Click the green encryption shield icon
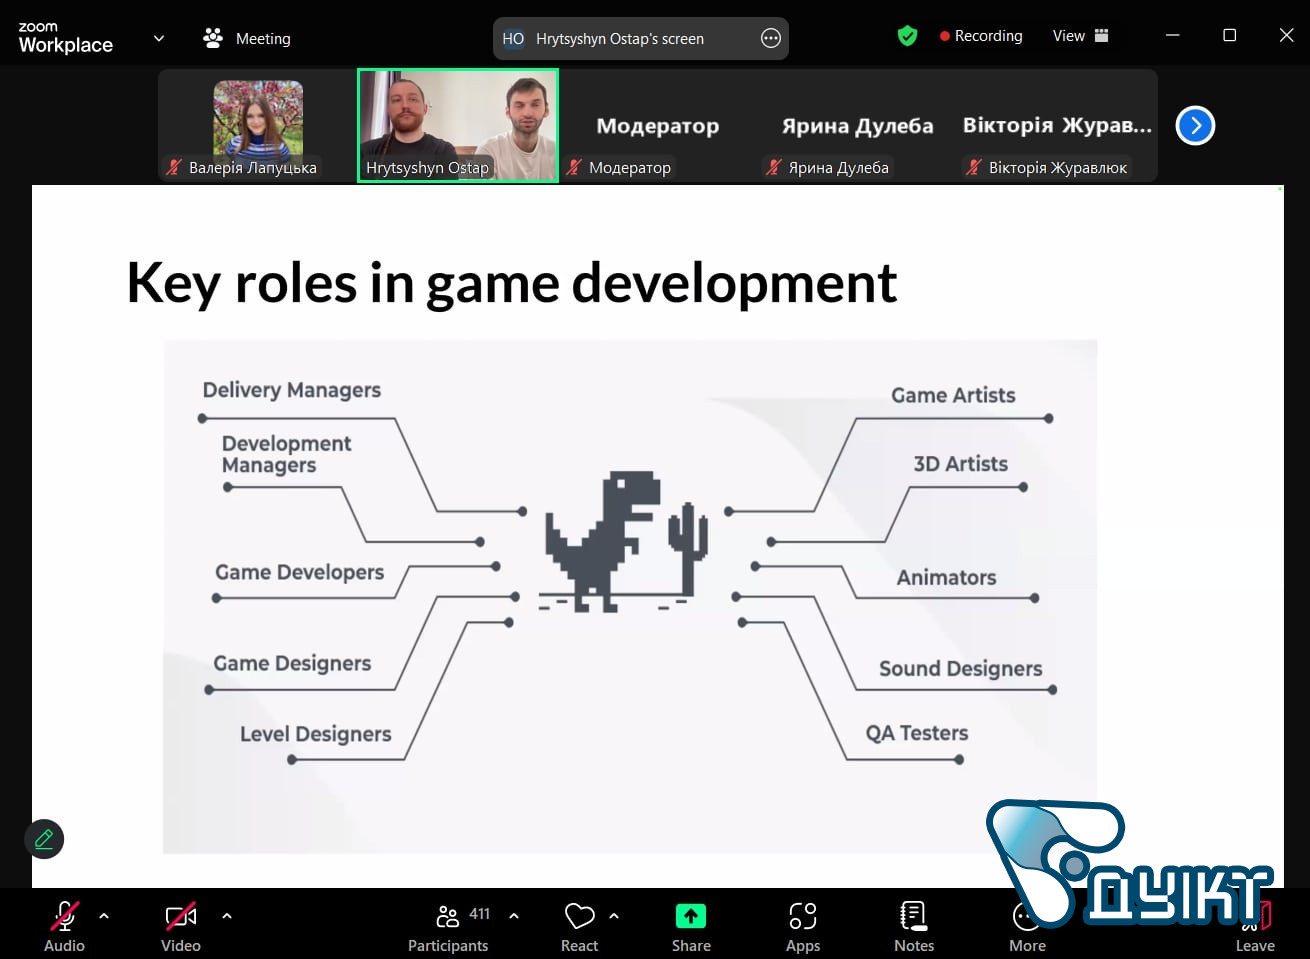 907,36
